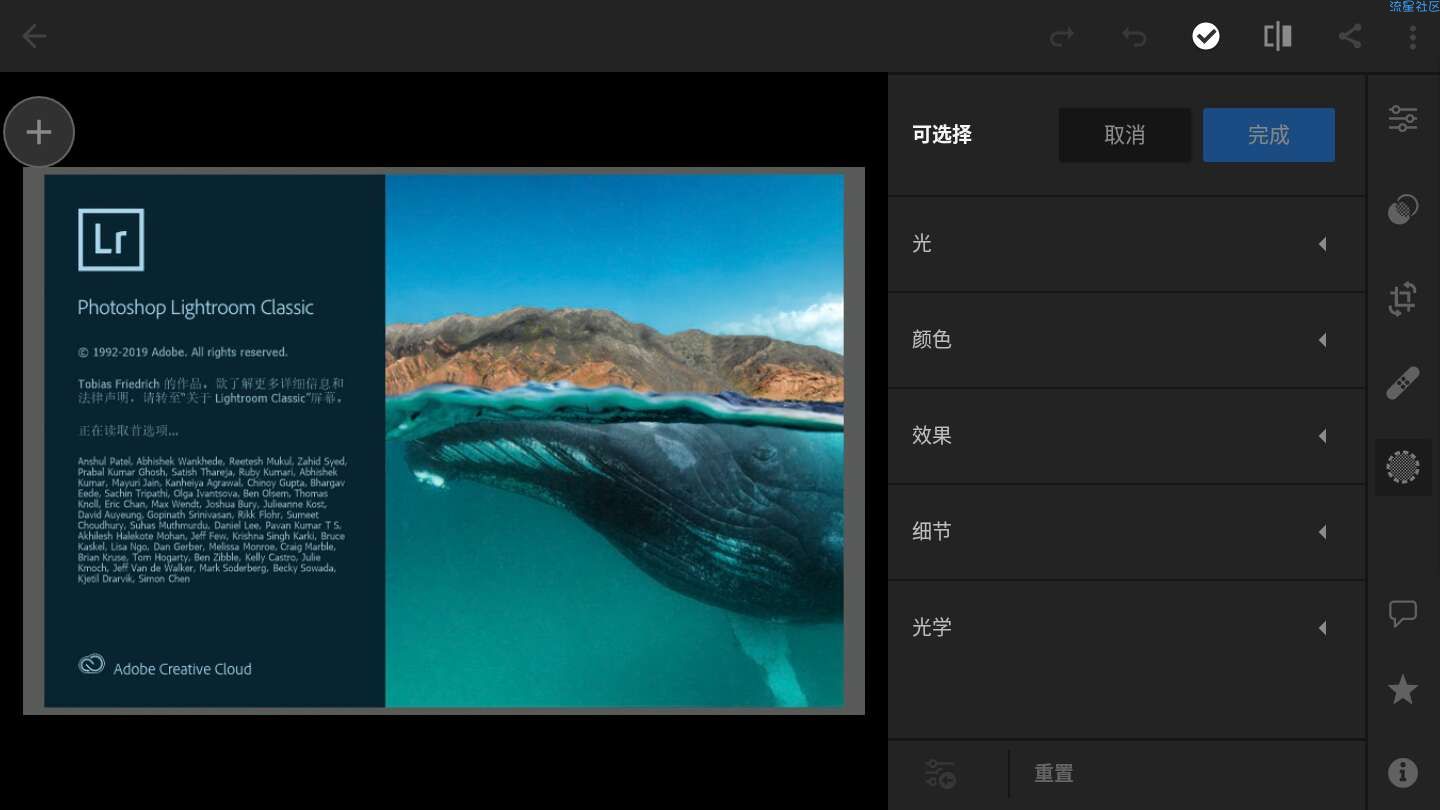Open the comments speech bubble icon
1440x810 pixels.
pyautogui.click(x=1403, y=613)
